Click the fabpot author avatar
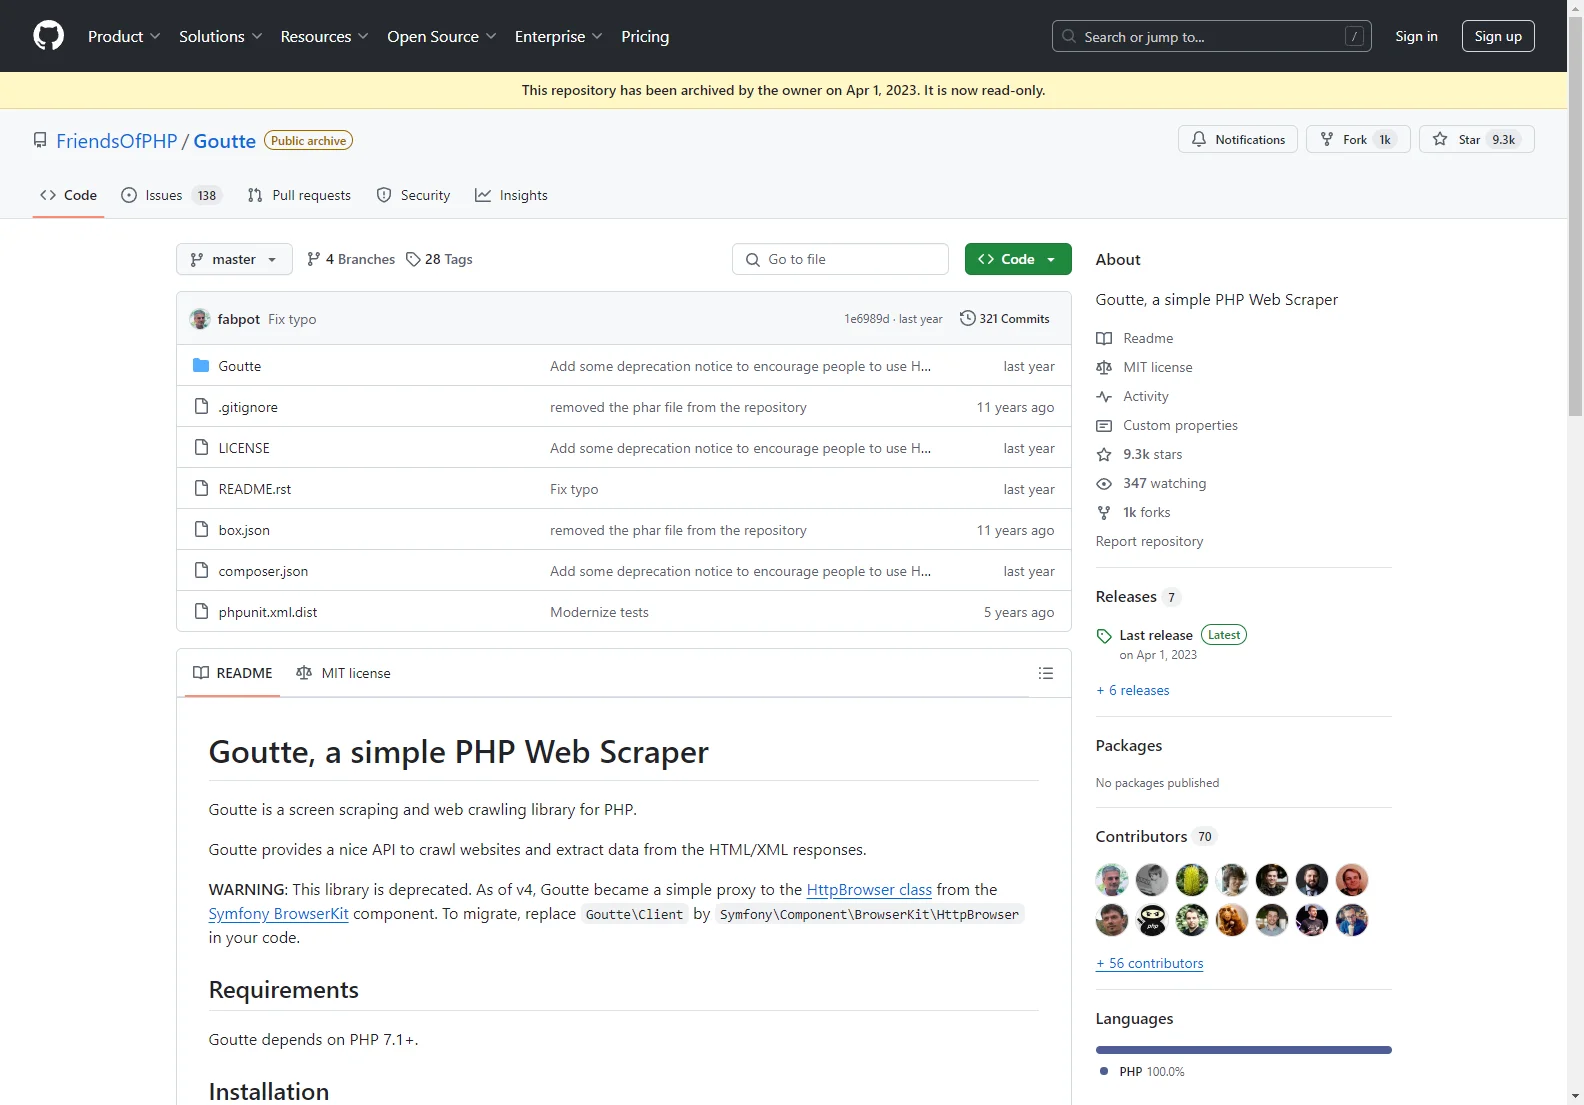Viewport: 1584px width, 1105px height. 200,319
